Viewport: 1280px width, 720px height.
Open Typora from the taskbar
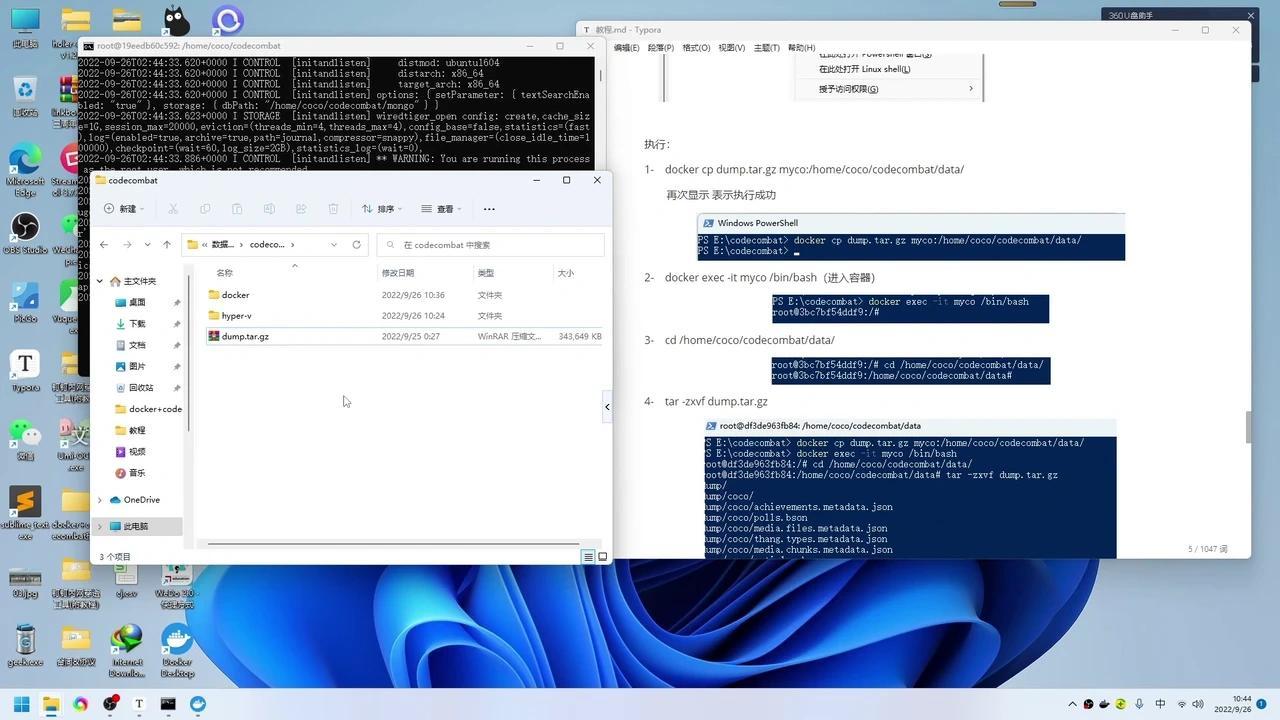[138, 703]
